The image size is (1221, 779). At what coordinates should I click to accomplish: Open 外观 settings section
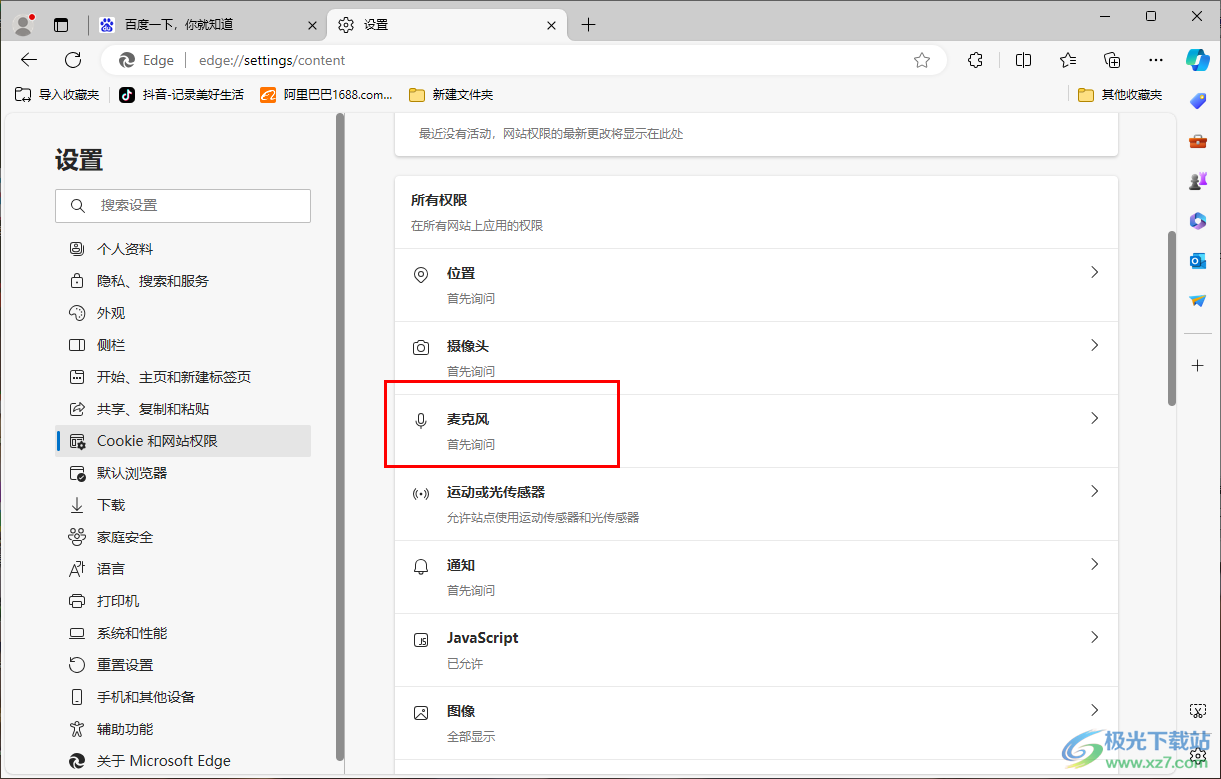tap(183, 313)
